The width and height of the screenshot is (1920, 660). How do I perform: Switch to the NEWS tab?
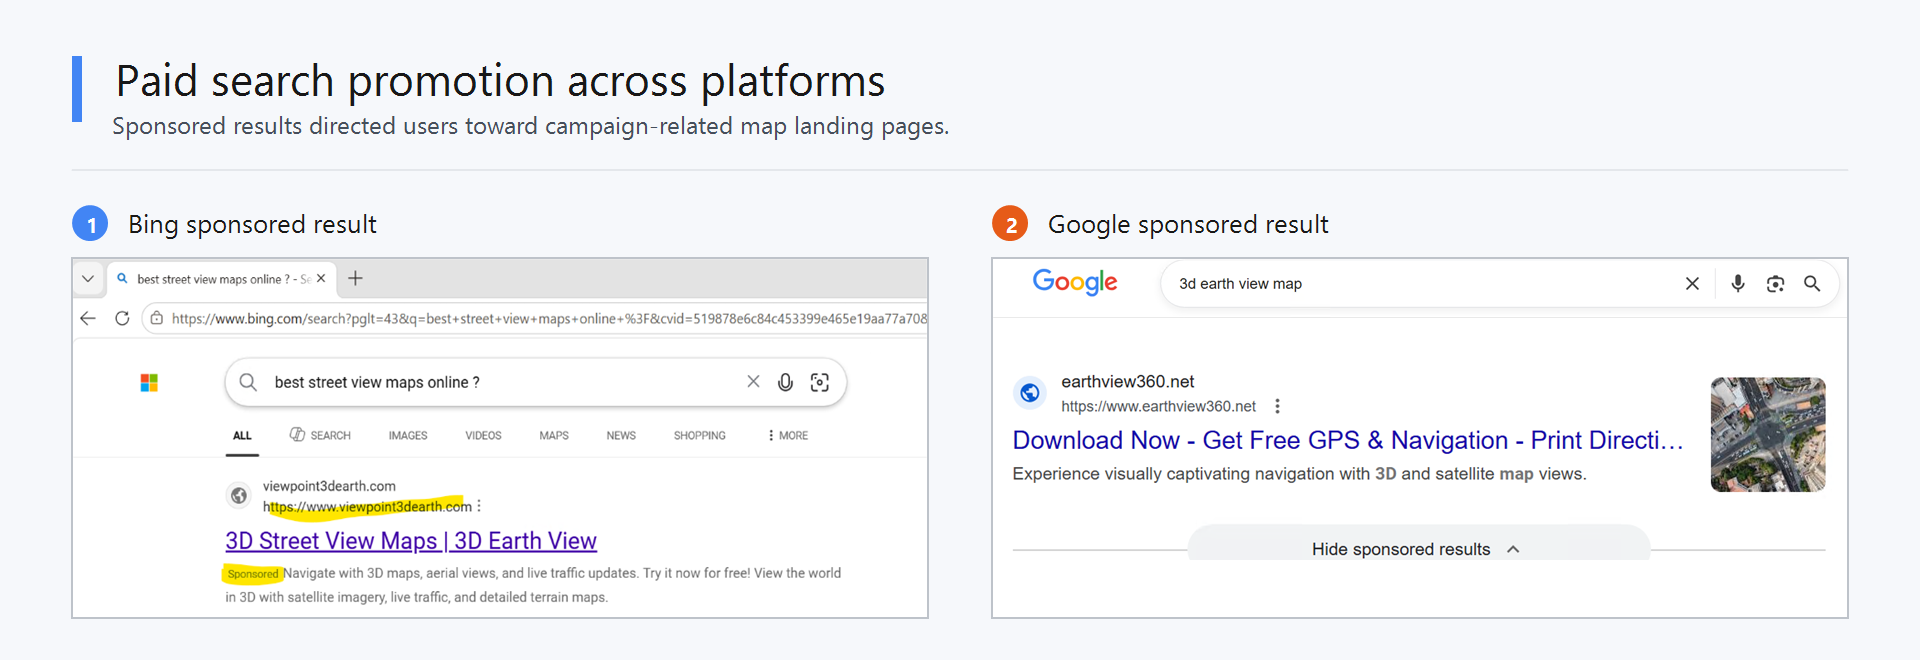(x=621, y=436)
